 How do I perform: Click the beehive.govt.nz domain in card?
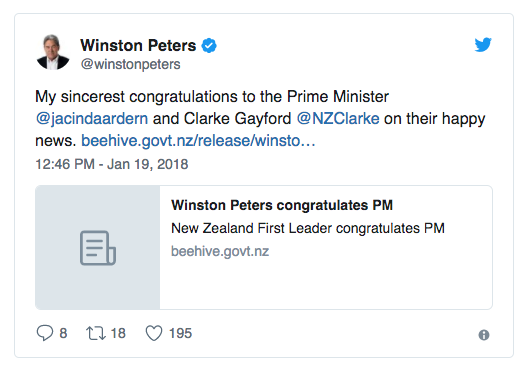(x=220, y=251)
